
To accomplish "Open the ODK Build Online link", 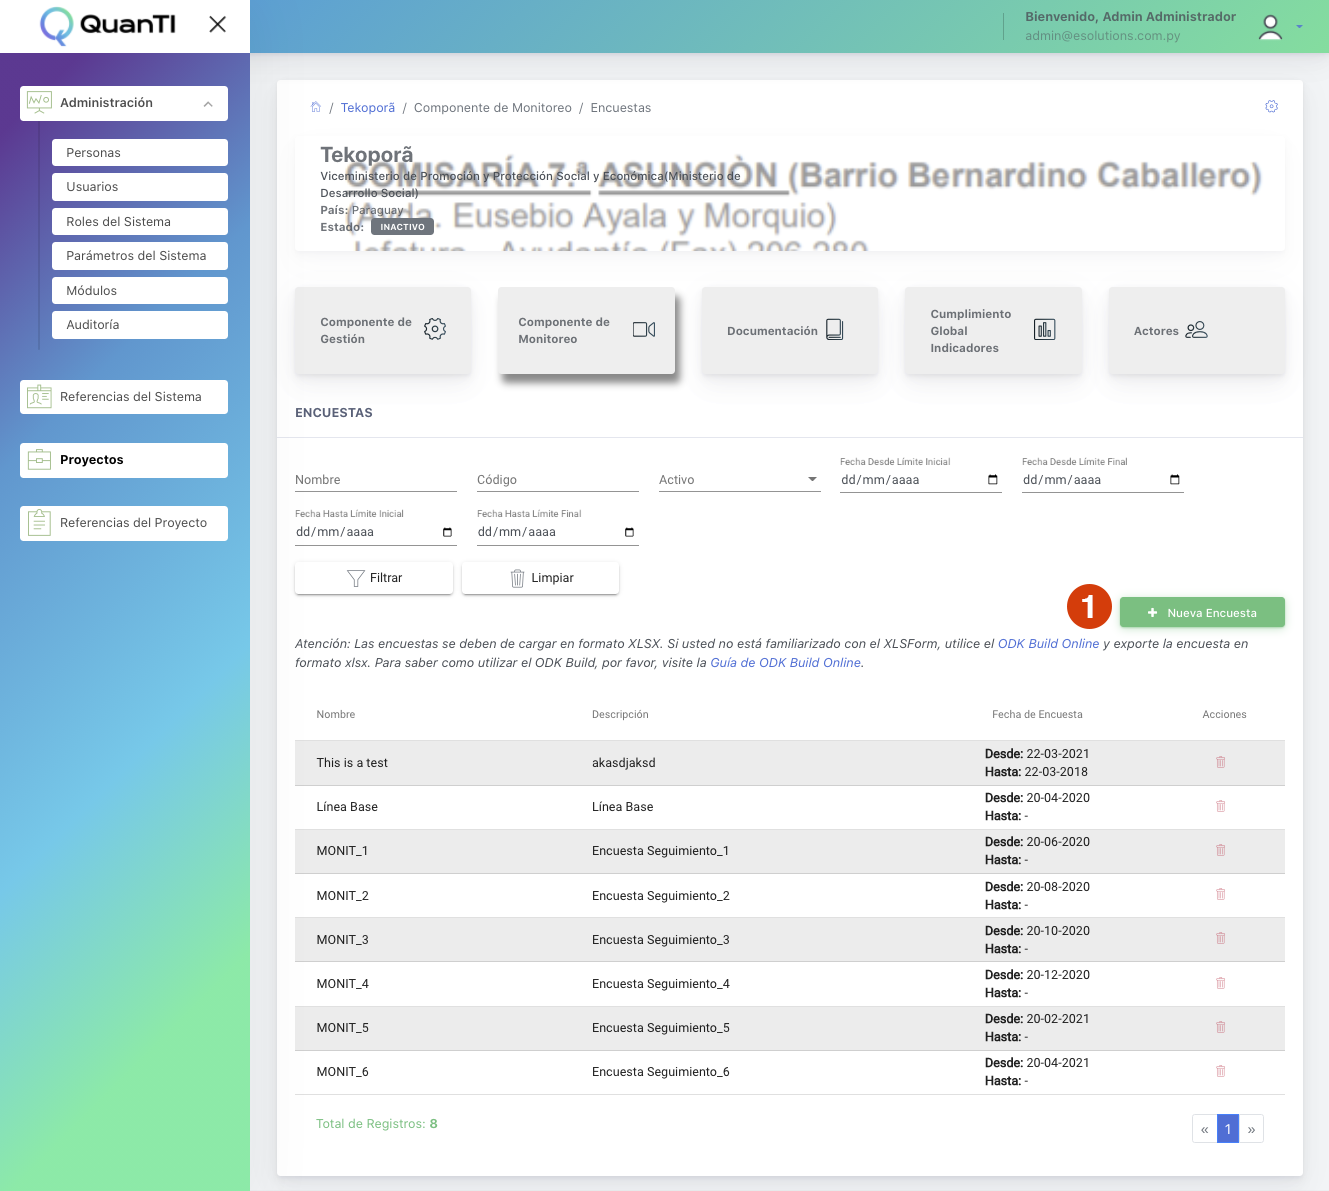I will (x=1048, y=644).
